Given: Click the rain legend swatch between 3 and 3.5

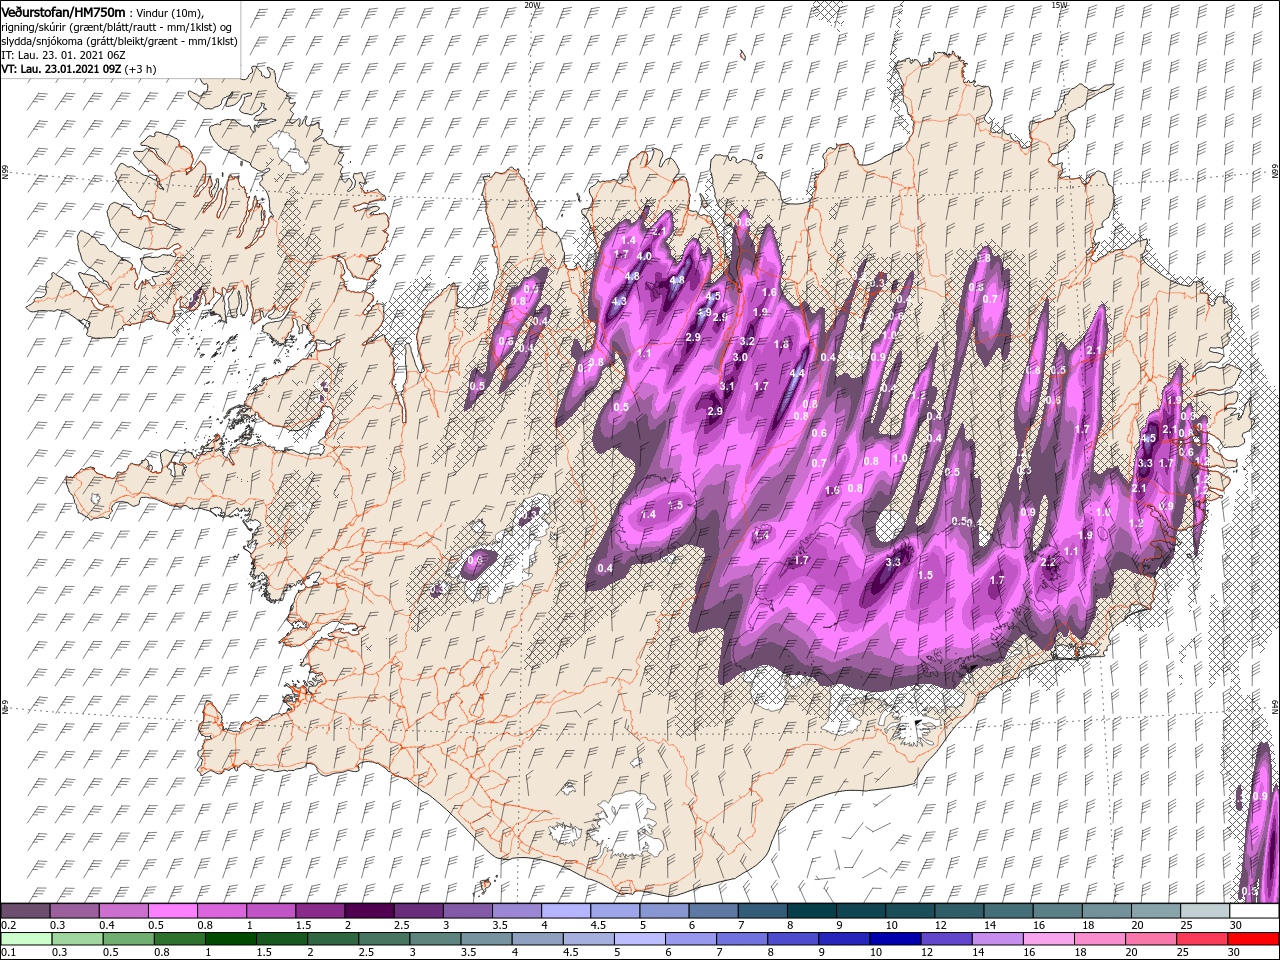Looking at the screenshot, I should point(434,939).
